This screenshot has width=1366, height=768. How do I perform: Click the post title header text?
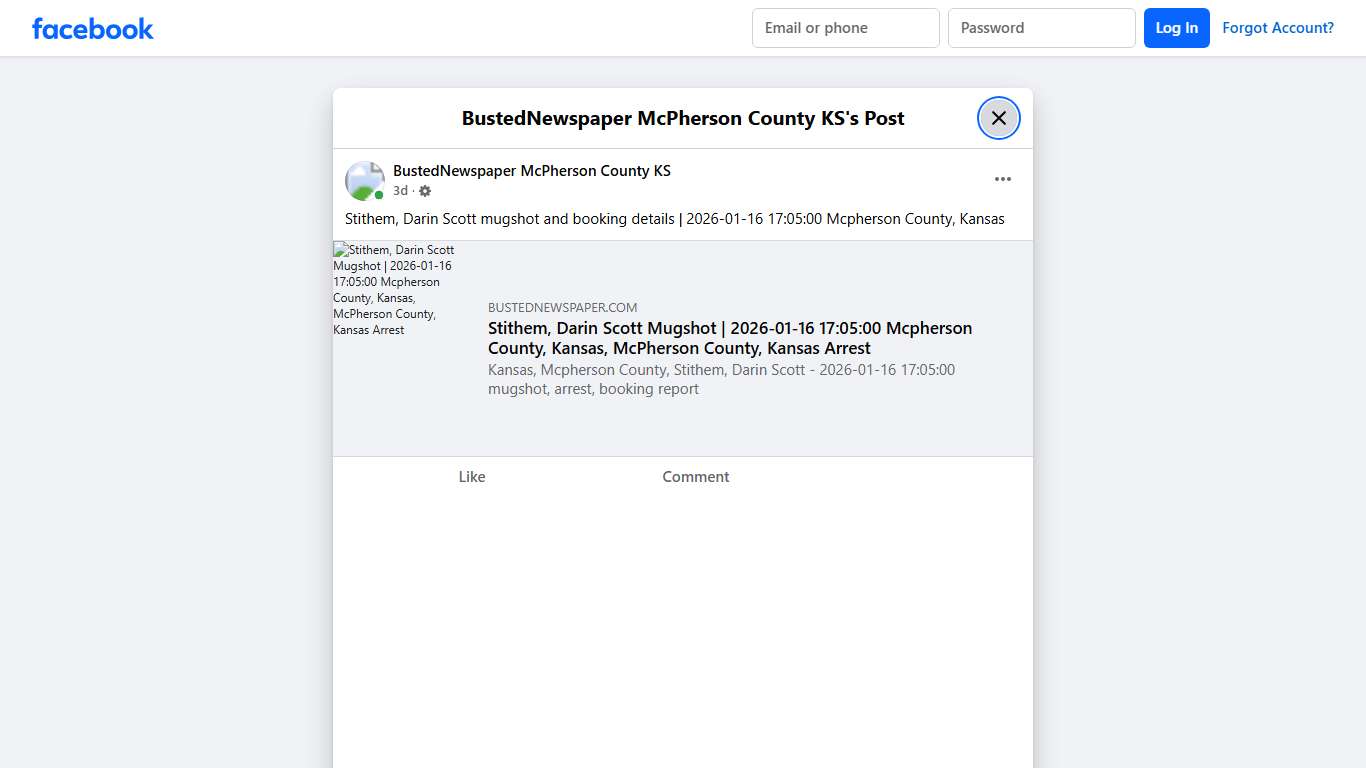(x=682, y=118)
